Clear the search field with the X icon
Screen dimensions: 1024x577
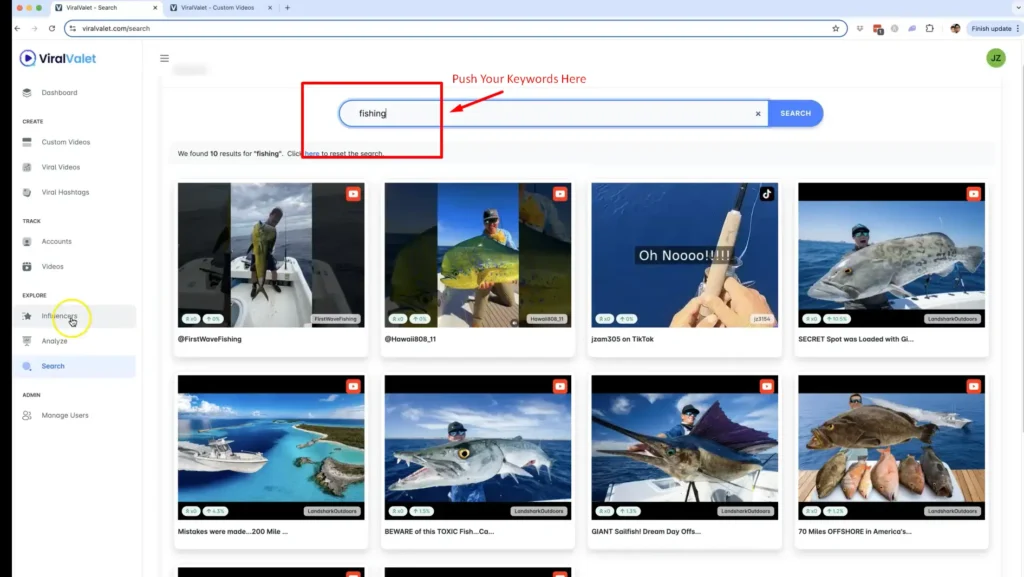[758, 114]
